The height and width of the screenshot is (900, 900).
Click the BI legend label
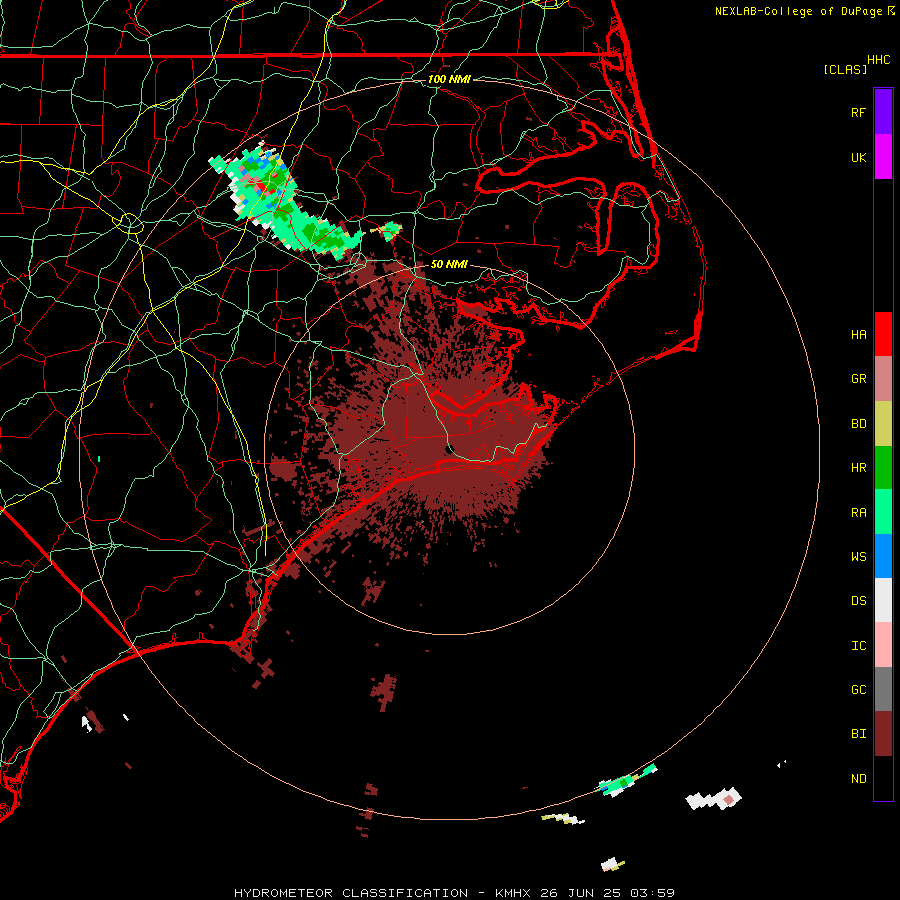pyautogui.click(x=858, y=734)
